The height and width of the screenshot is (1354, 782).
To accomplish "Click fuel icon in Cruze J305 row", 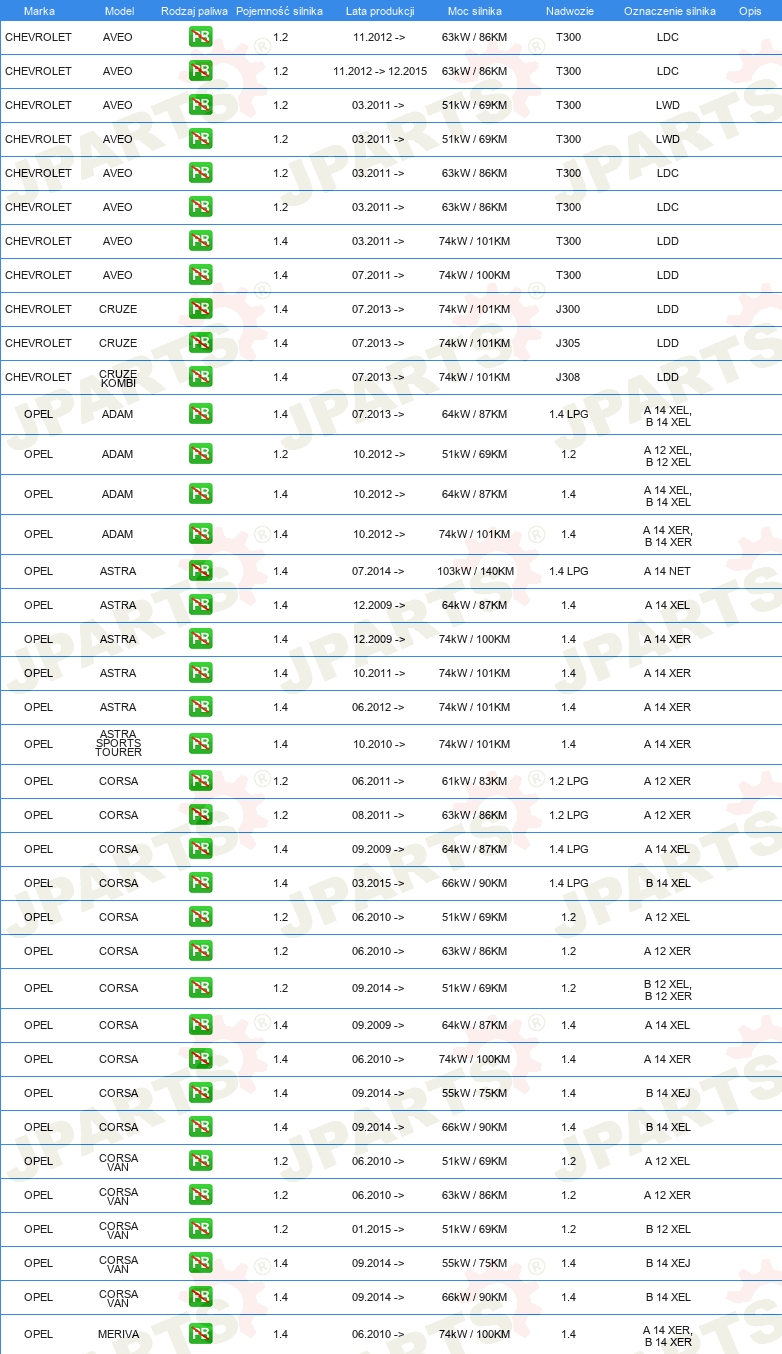I will [201, 343].
